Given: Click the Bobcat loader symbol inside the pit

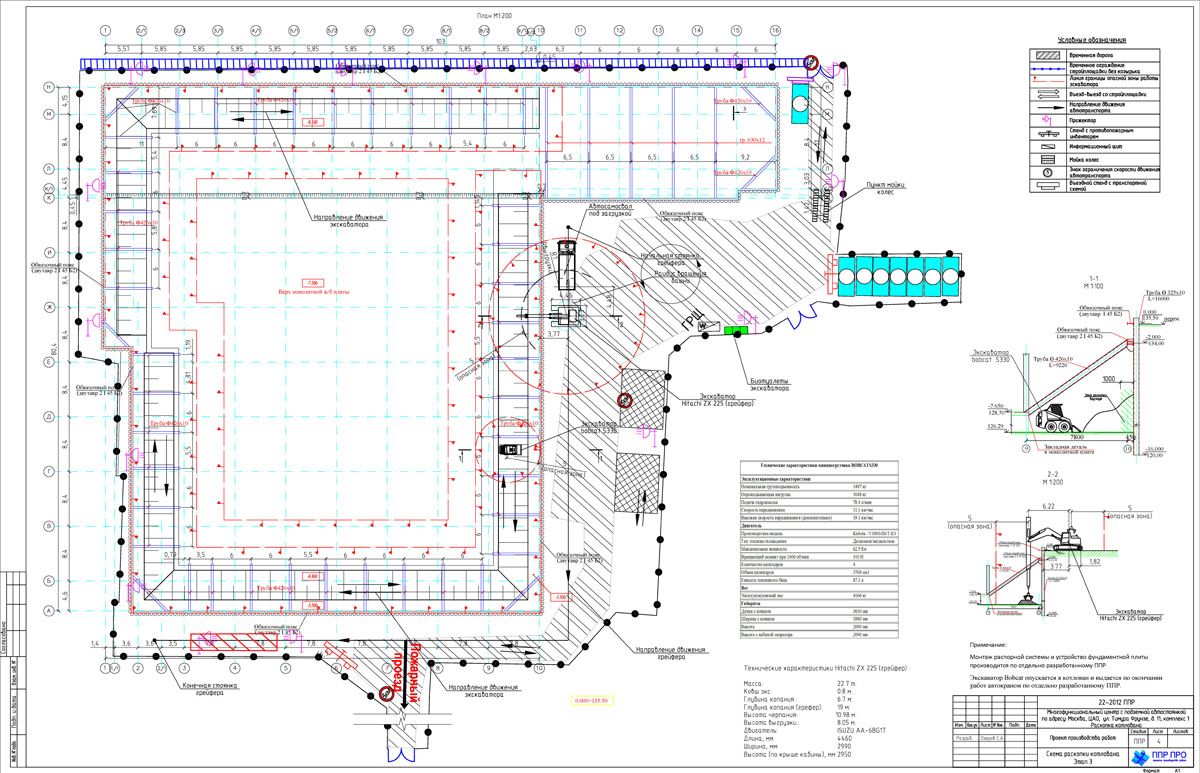Looking at the screenshot, I should [510, 449].
